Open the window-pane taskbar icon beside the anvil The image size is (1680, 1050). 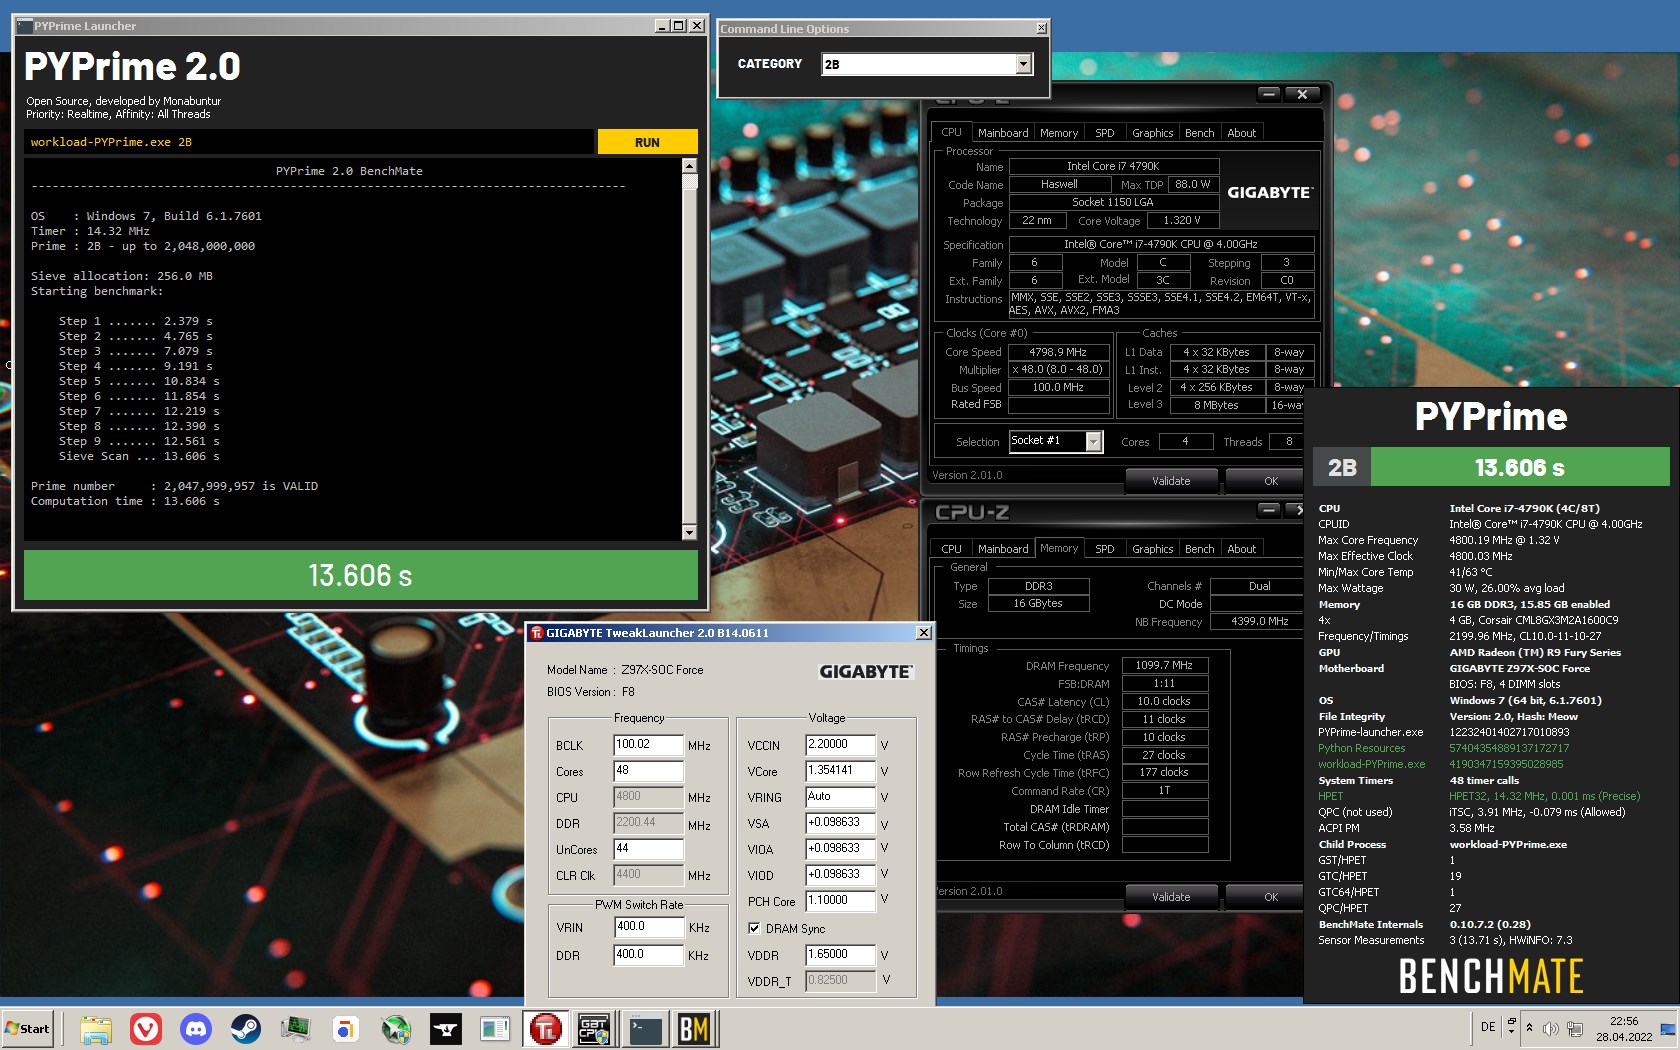(495, 1029)
